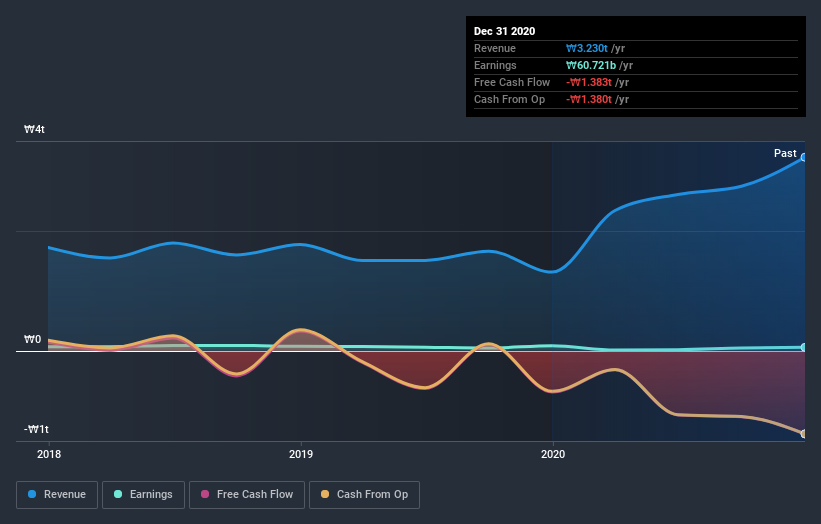Click the Cash From Op endpoint marker
This screenshot has width=821, height=524.
804,433
